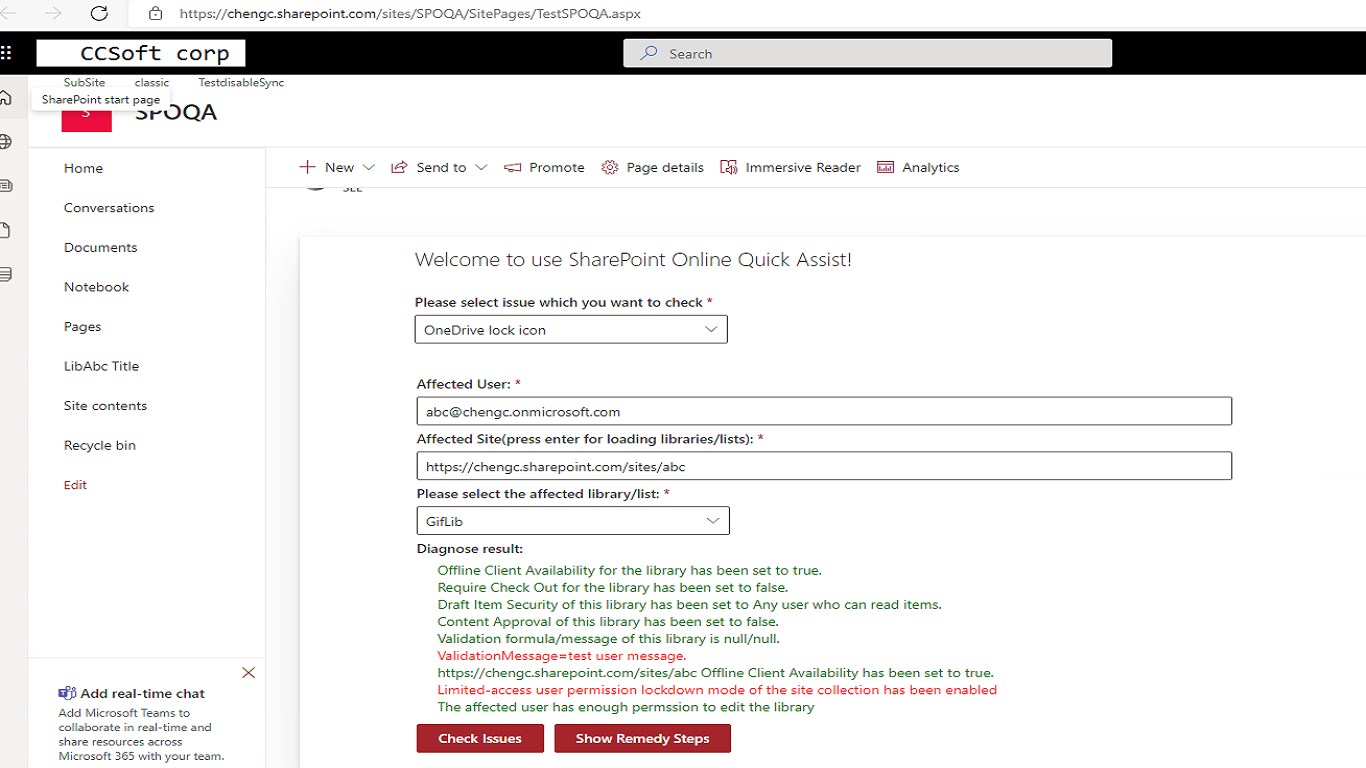Click the Check Issues button
1366x768 pixels.
pyautogui.click(x=480, y=738)
